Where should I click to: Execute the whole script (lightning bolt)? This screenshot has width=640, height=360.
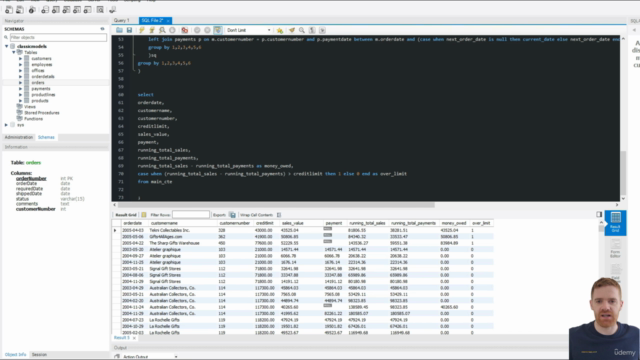142,30
